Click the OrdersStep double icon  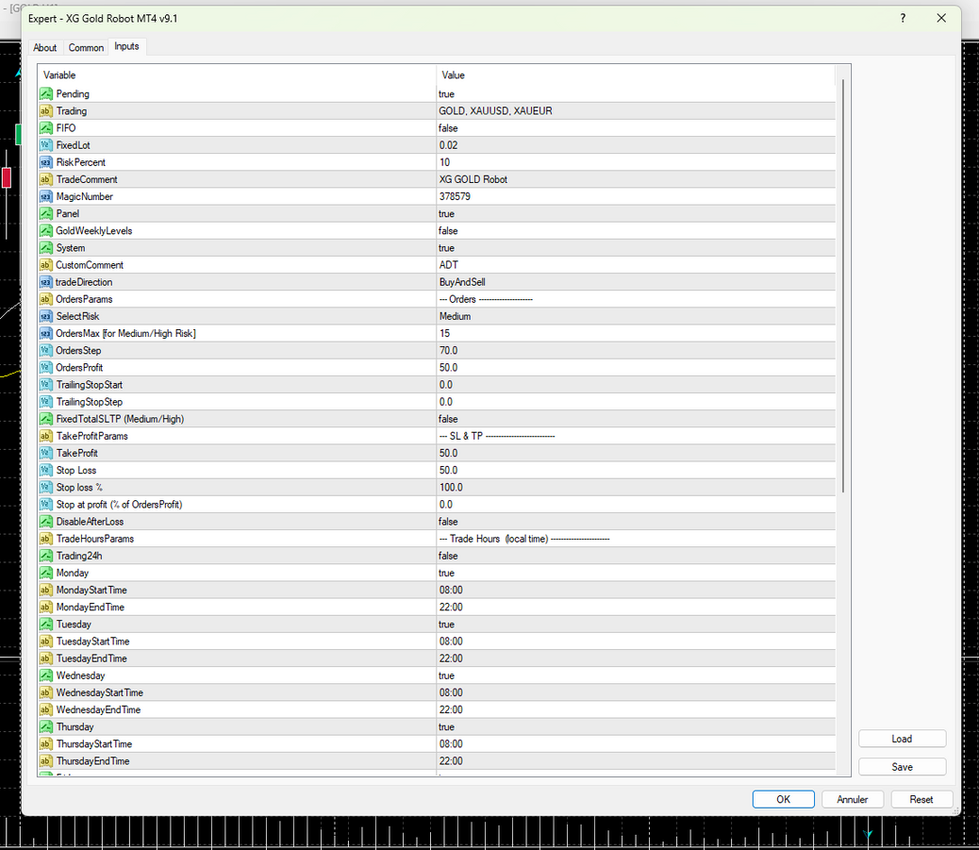click(x=46, y=350)
